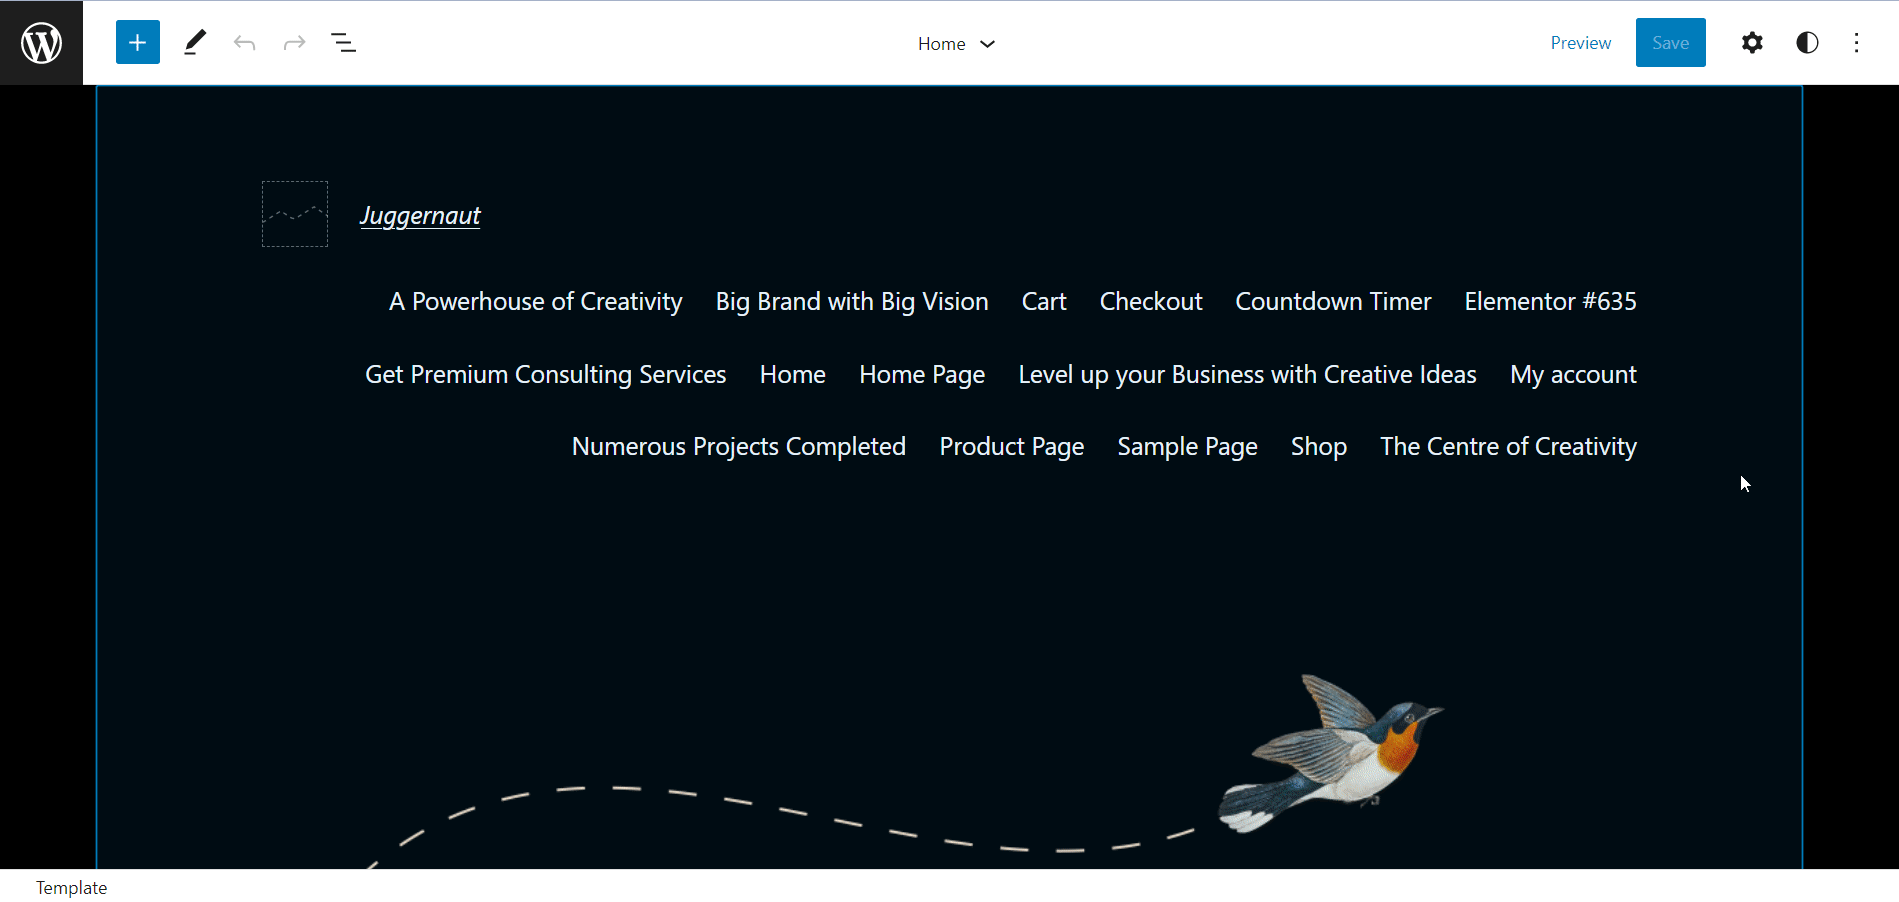Select 'Level up your Business with Creative Ideas'

pyautogui.click(x=1247, y=375)
